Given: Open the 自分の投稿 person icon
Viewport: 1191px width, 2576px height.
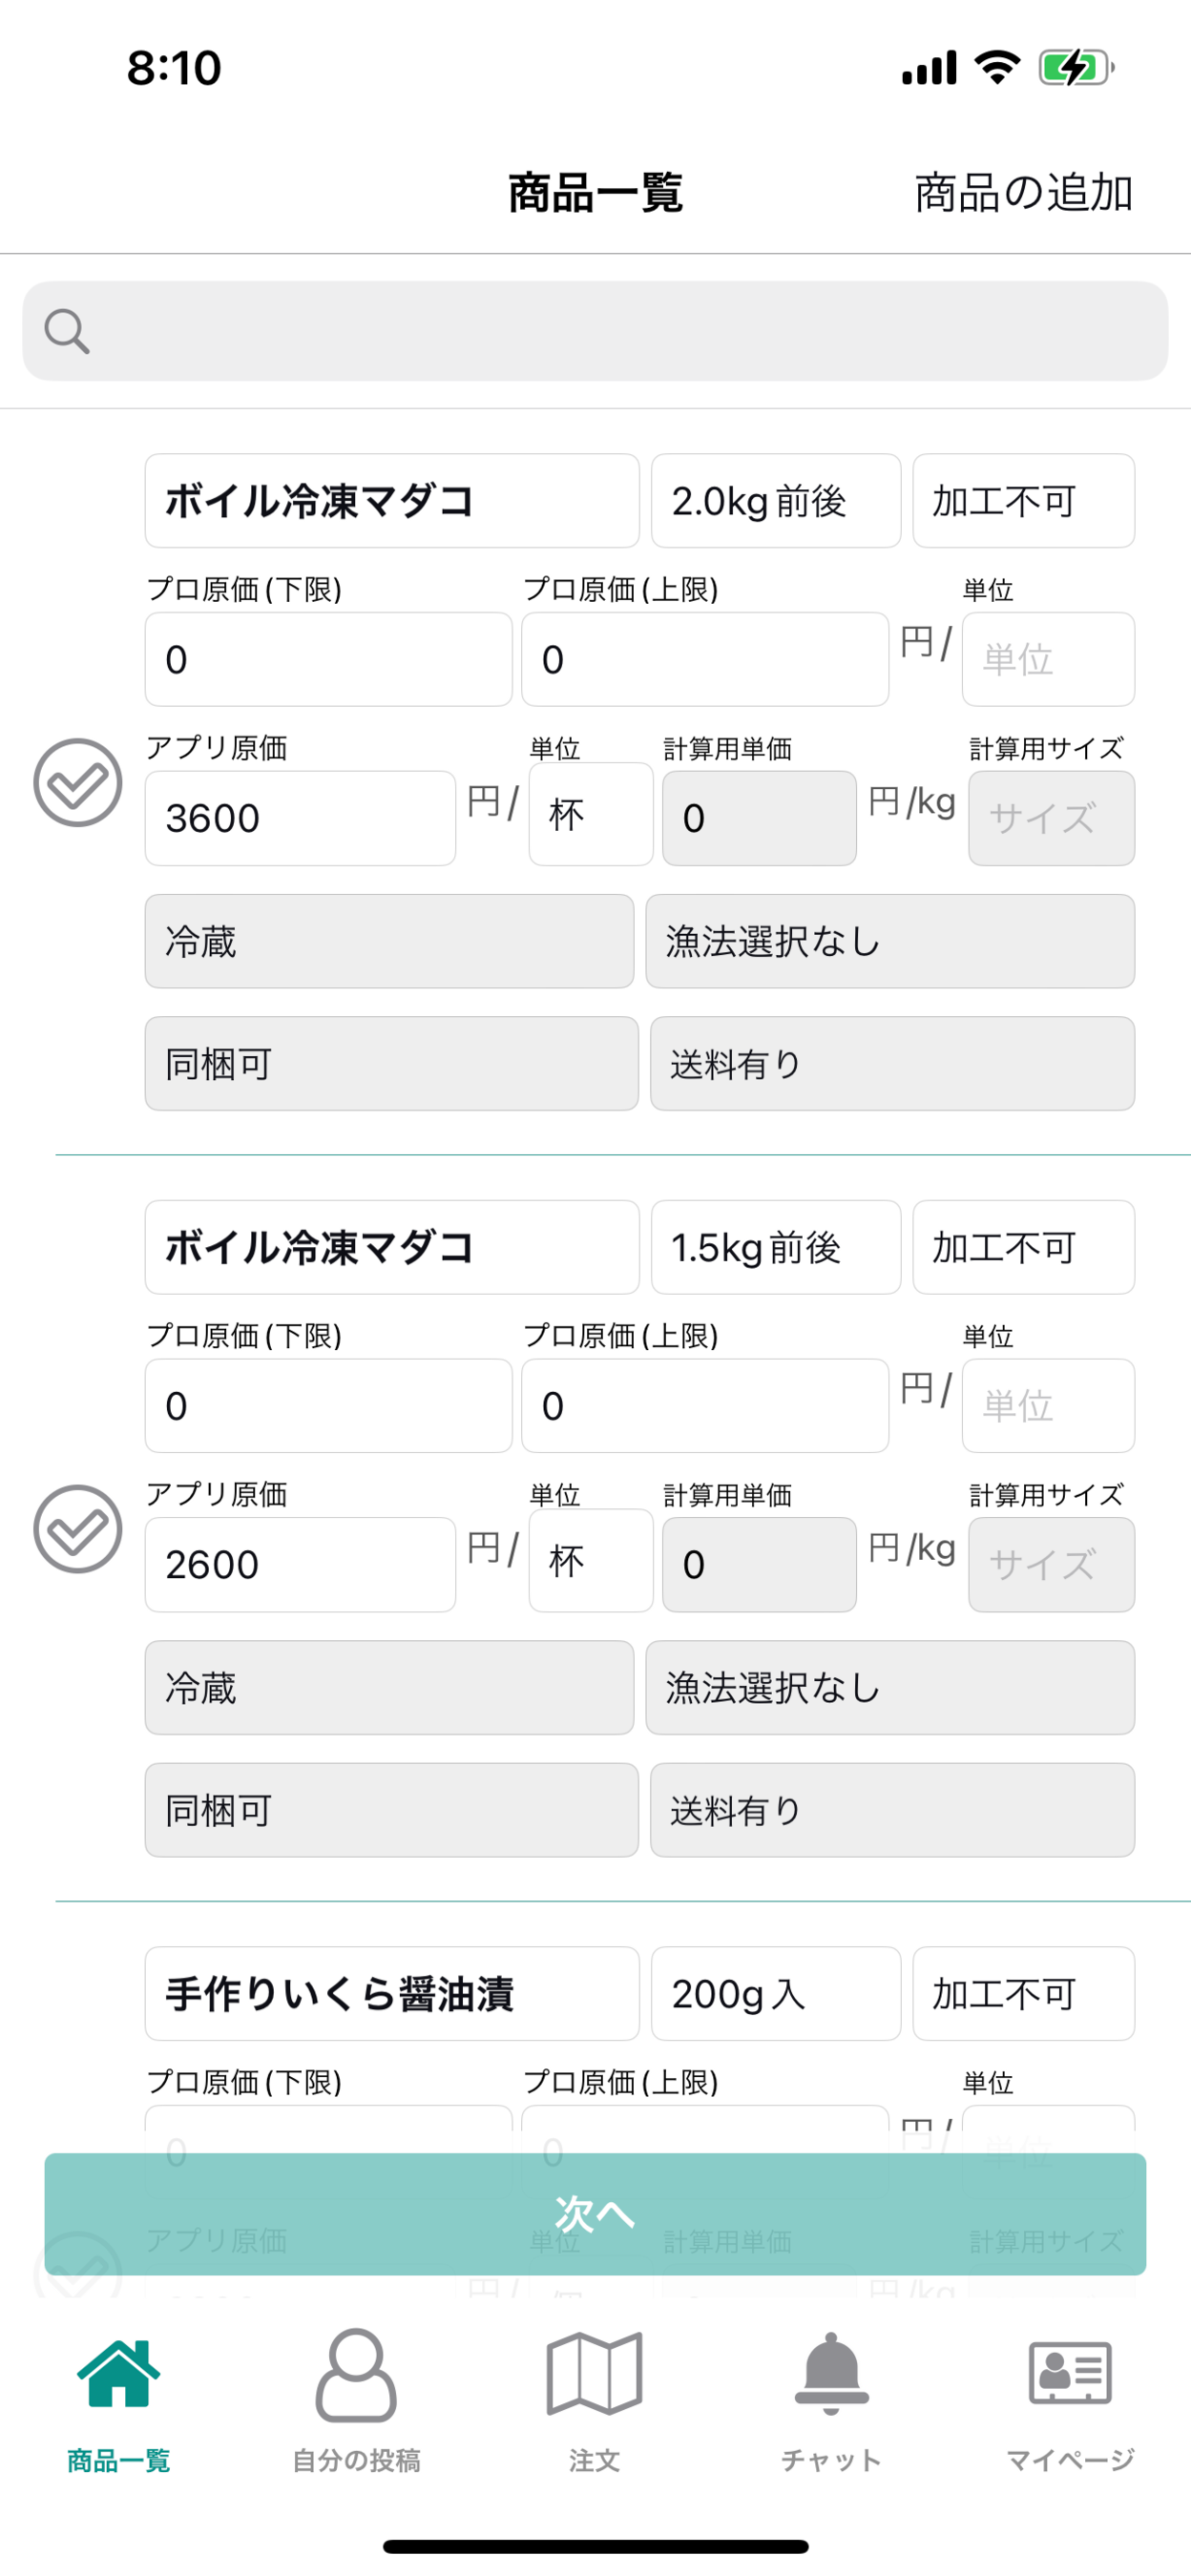Looking at the screenshot, I should click(356, 2373).
